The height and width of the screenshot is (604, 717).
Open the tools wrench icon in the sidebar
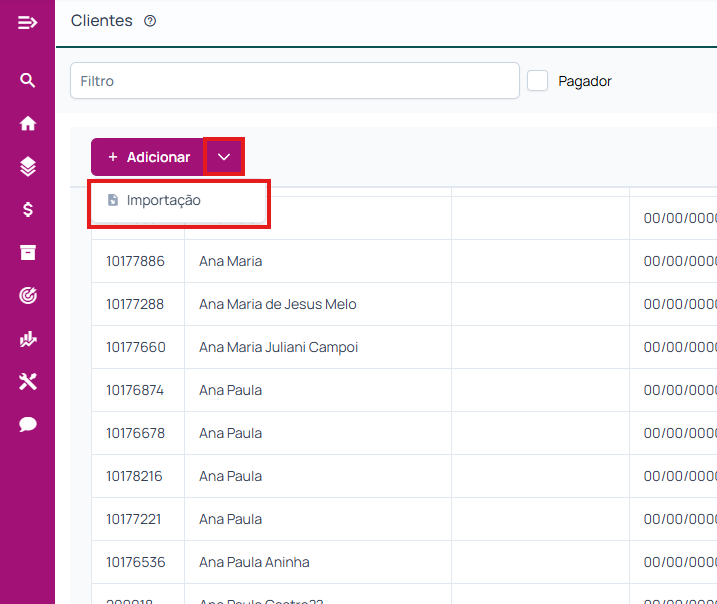(28, 381)
